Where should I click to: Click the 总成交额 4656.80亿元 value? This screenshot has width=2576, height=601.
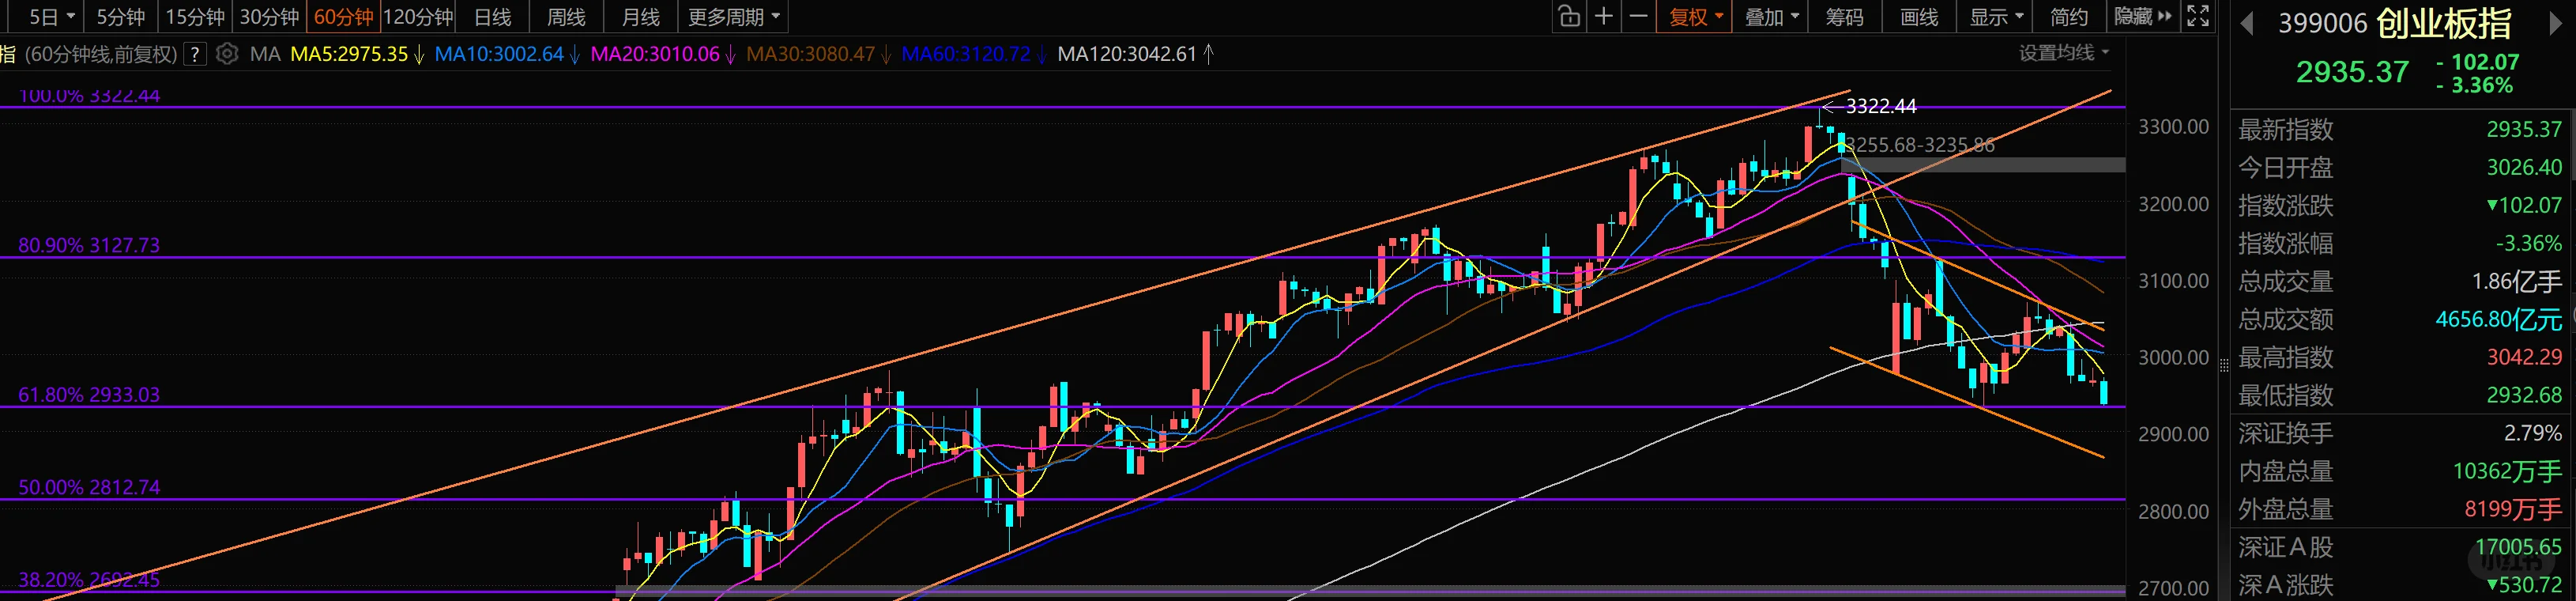(x=2498, y=320)
